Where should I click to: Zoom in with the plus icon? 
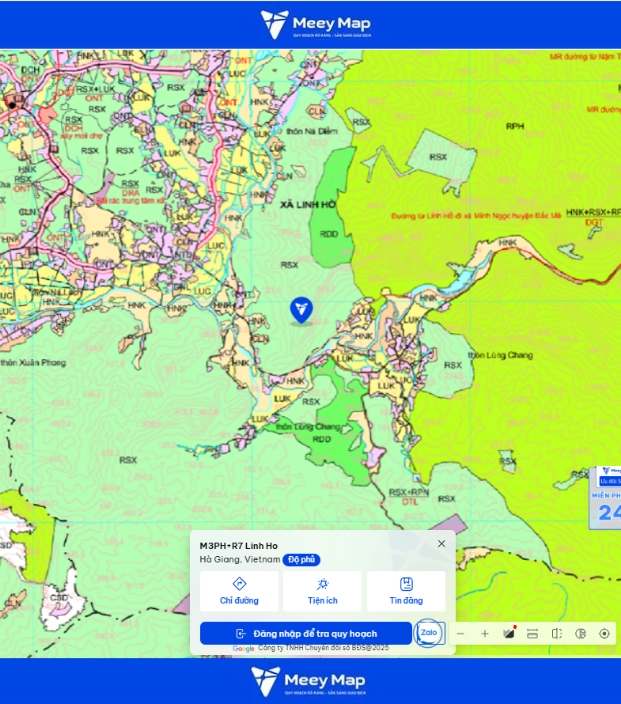tap(484, 634)
